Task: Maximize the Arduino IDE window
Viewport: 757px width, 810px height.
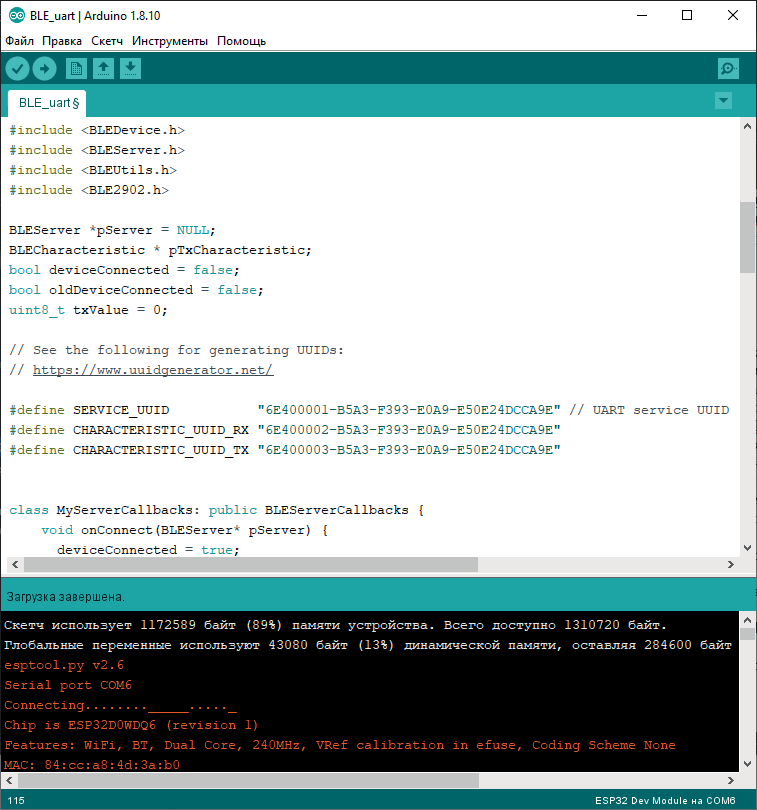Action: (686, 15)
